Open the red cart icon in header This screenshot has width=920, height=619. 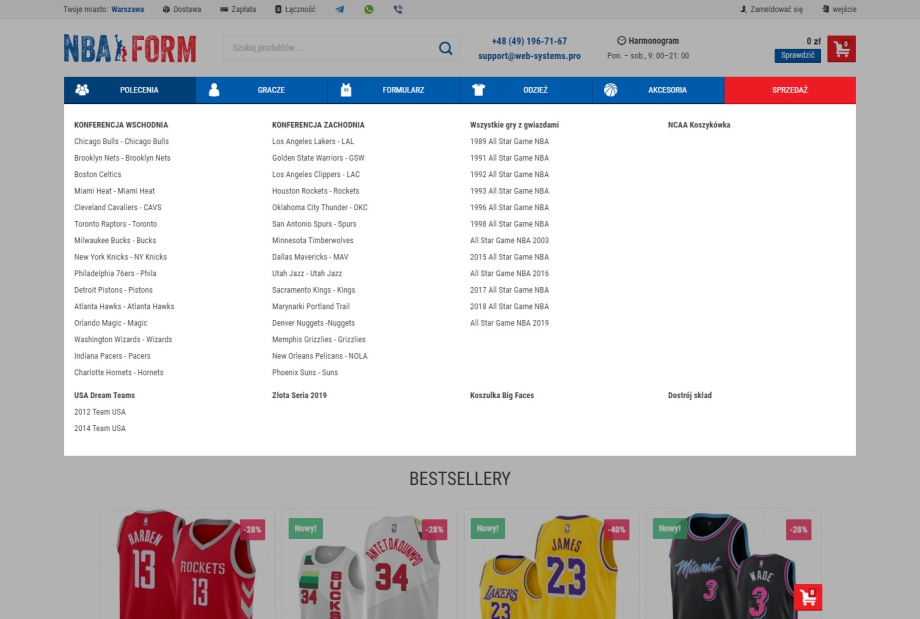(x=841, y=49)
